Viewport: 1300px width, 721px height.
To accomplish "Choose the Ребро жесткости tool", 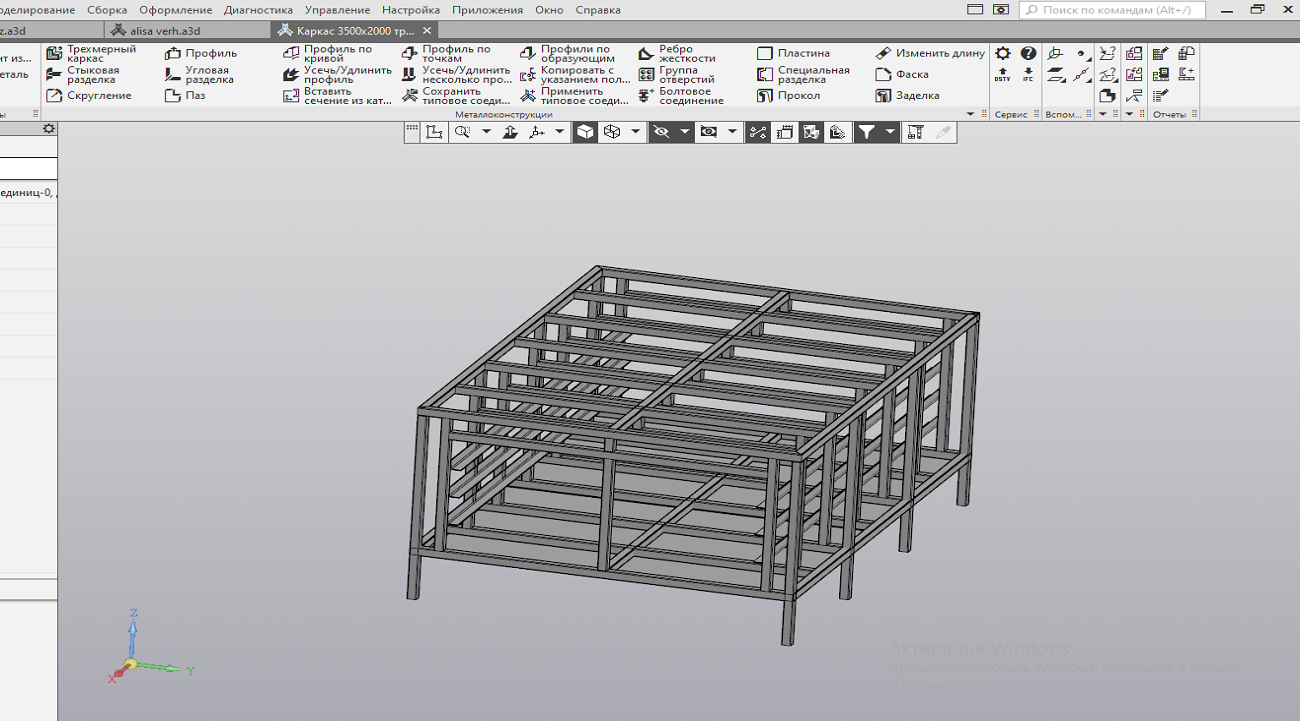I will tap(646, 54).
